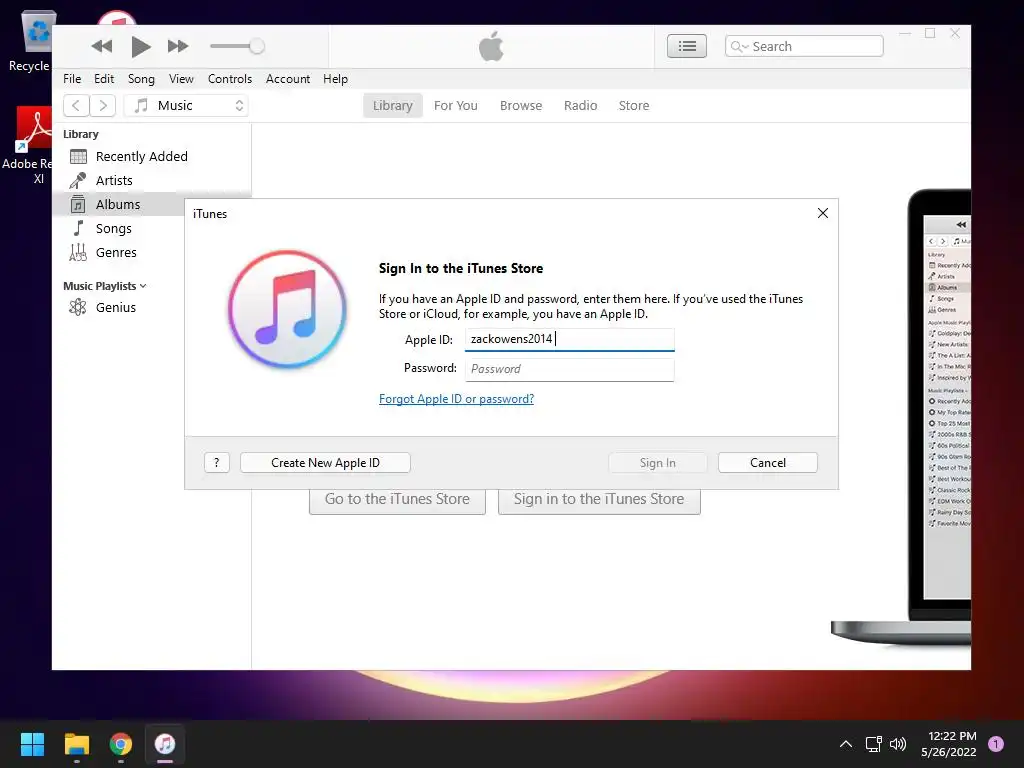Image resolution: width=1024 pixels, height=768 pixels.
Task: Open File Explorer from the taskbar
Action: coord(76,744)
